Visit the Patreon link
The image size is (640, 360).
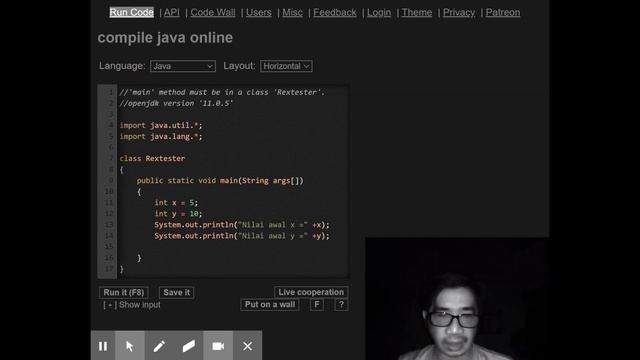(502, 13)
